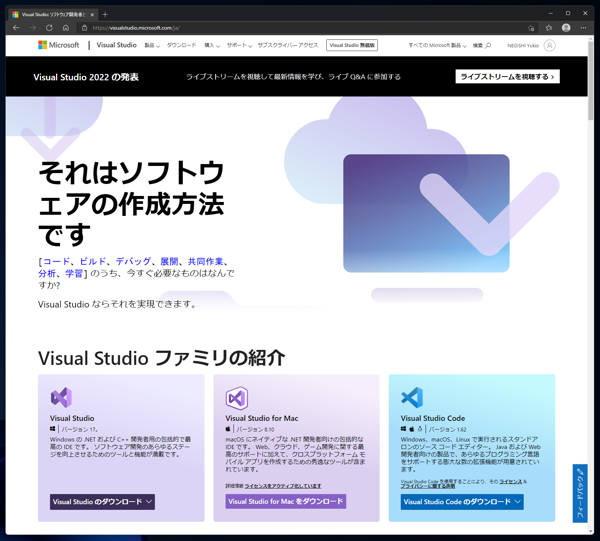This screenshot has width=600, height=541.
Task: Click the ビルド link
Action: (x=93, y=261)
